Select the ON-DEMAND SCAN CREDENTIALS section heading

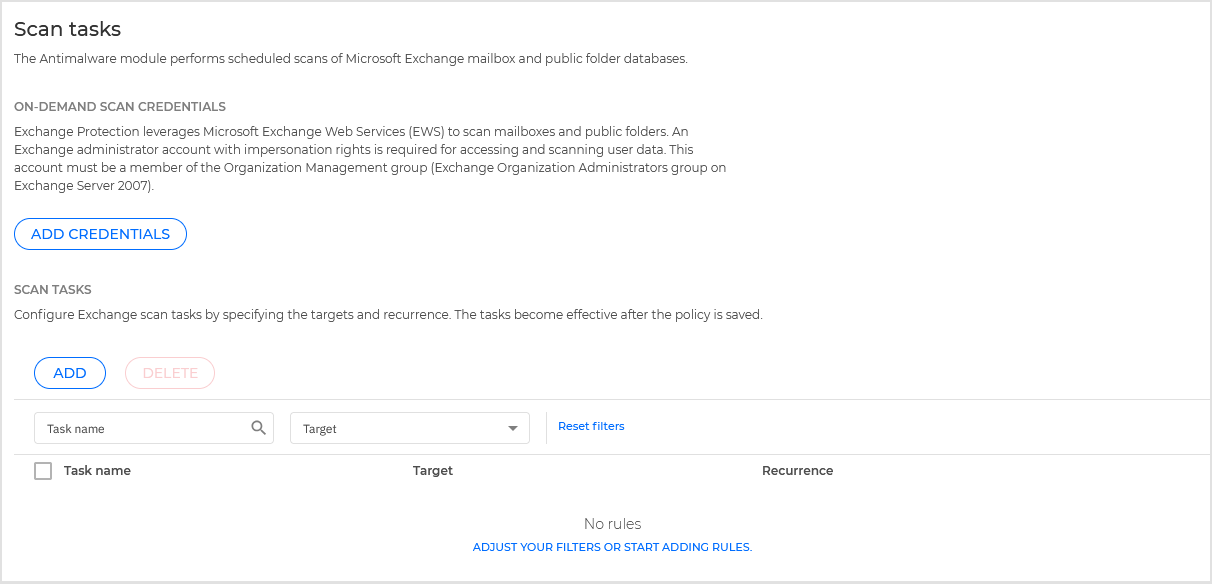pos(119,106)
